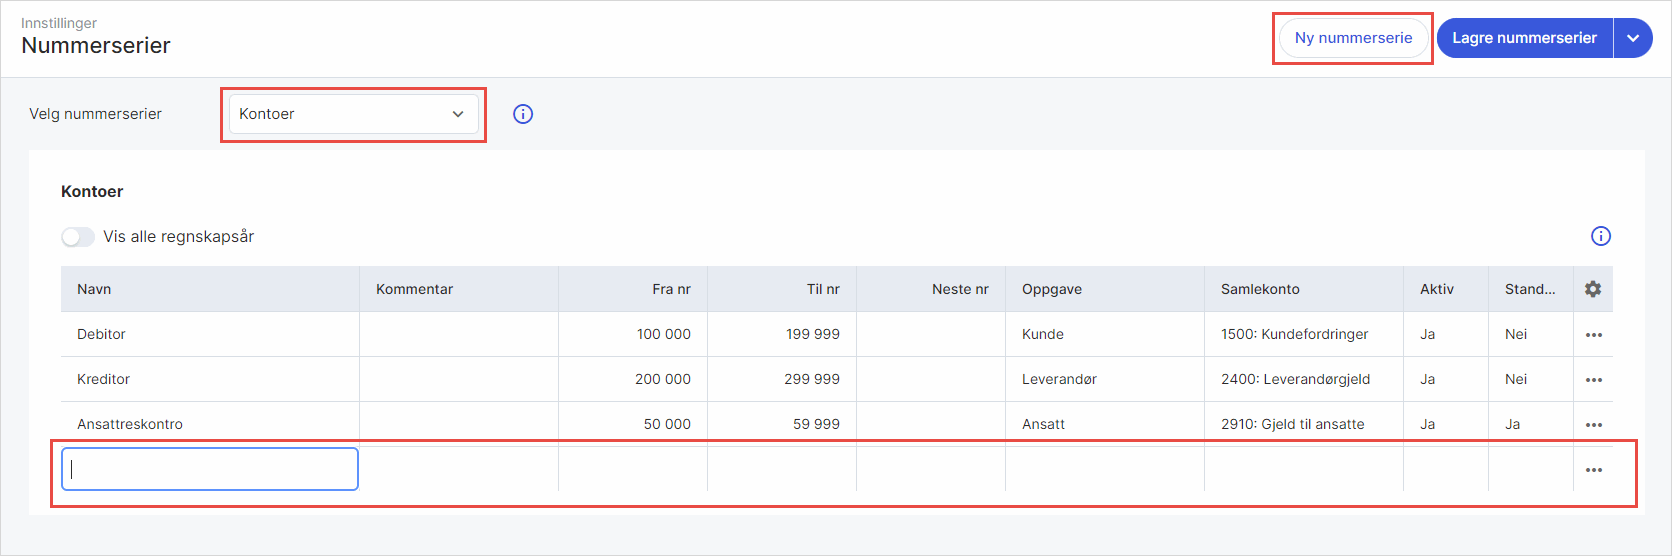
Task: Expand arrow next to Lagre nummerserier
Action: [x=1633, y=38]
